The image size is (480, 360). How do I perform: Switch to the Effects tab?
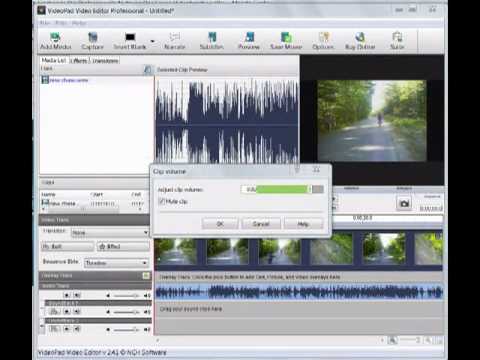point(79,61)
